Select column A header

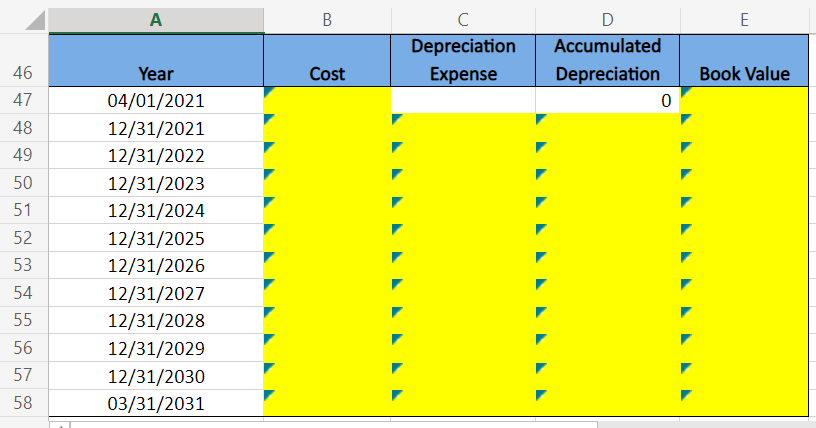(156, 20)
